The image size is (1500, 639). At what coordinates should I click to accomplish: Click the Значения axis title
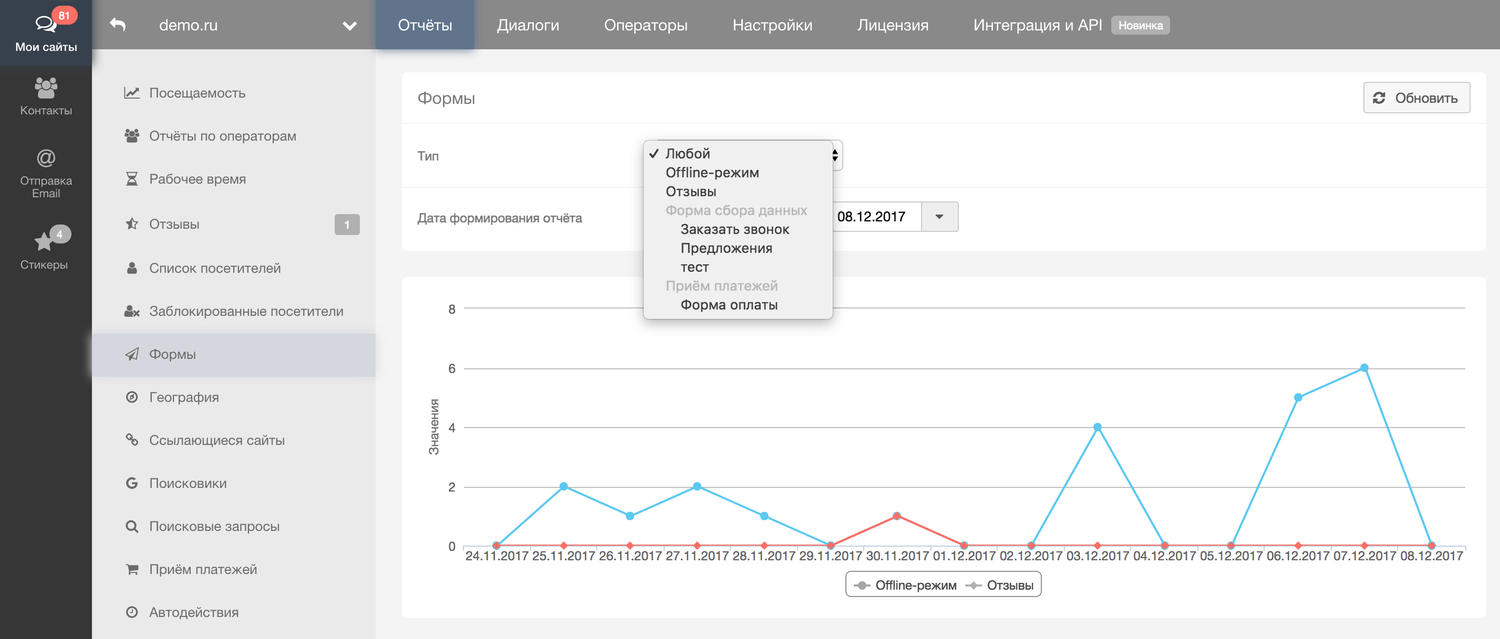pos(434,427)
